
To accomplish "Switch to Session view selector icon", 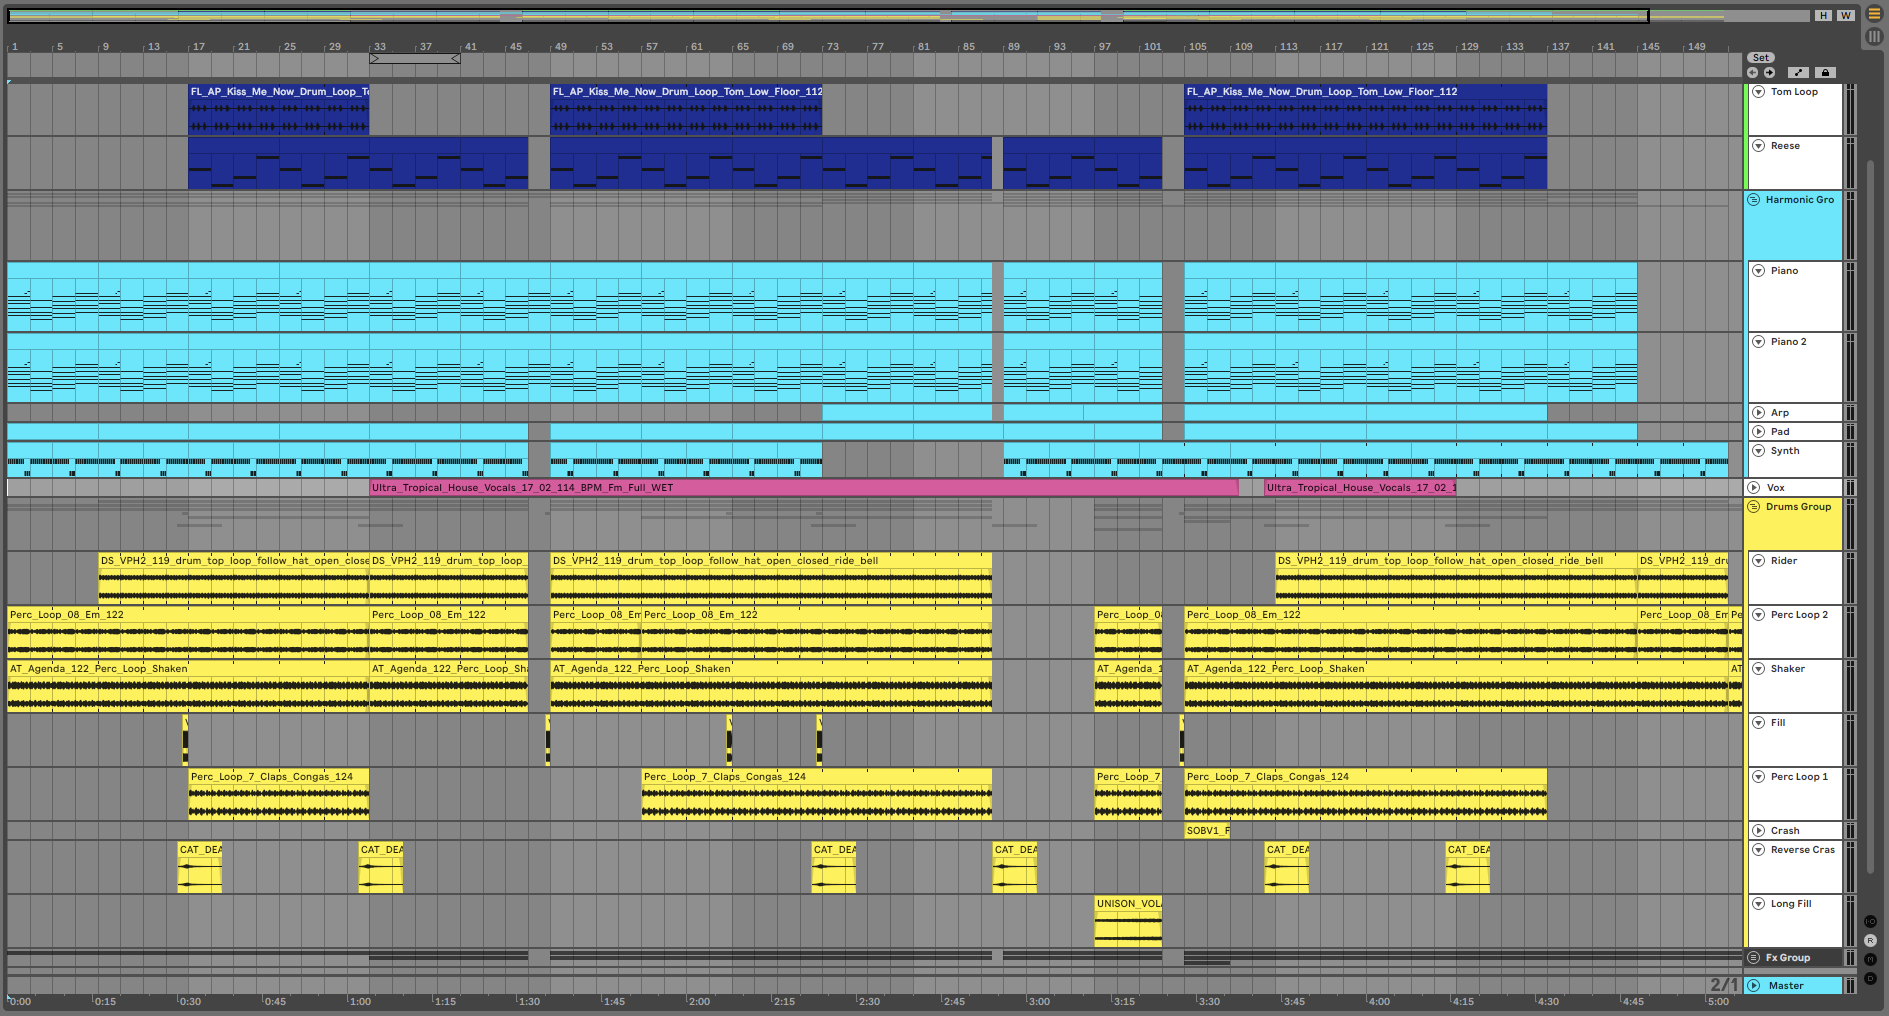I will point(1874,36).
